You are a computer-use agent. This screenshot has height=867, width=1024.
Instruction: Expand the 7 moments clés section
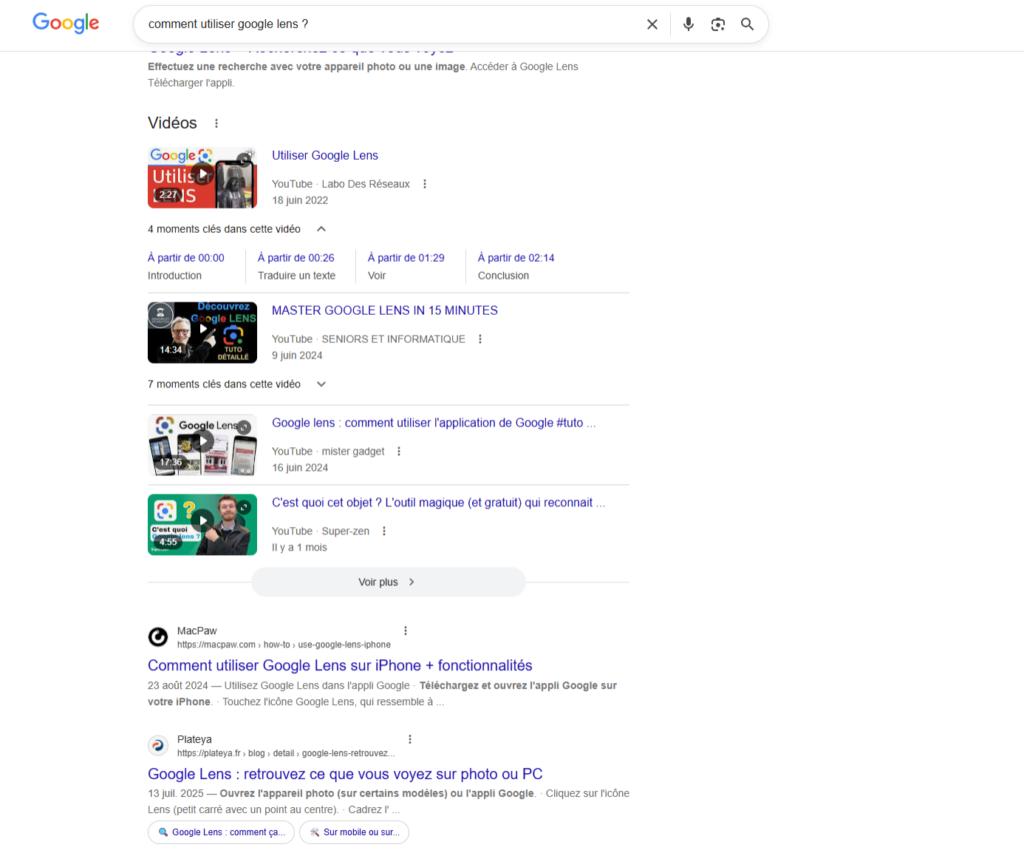click(321, 384)
